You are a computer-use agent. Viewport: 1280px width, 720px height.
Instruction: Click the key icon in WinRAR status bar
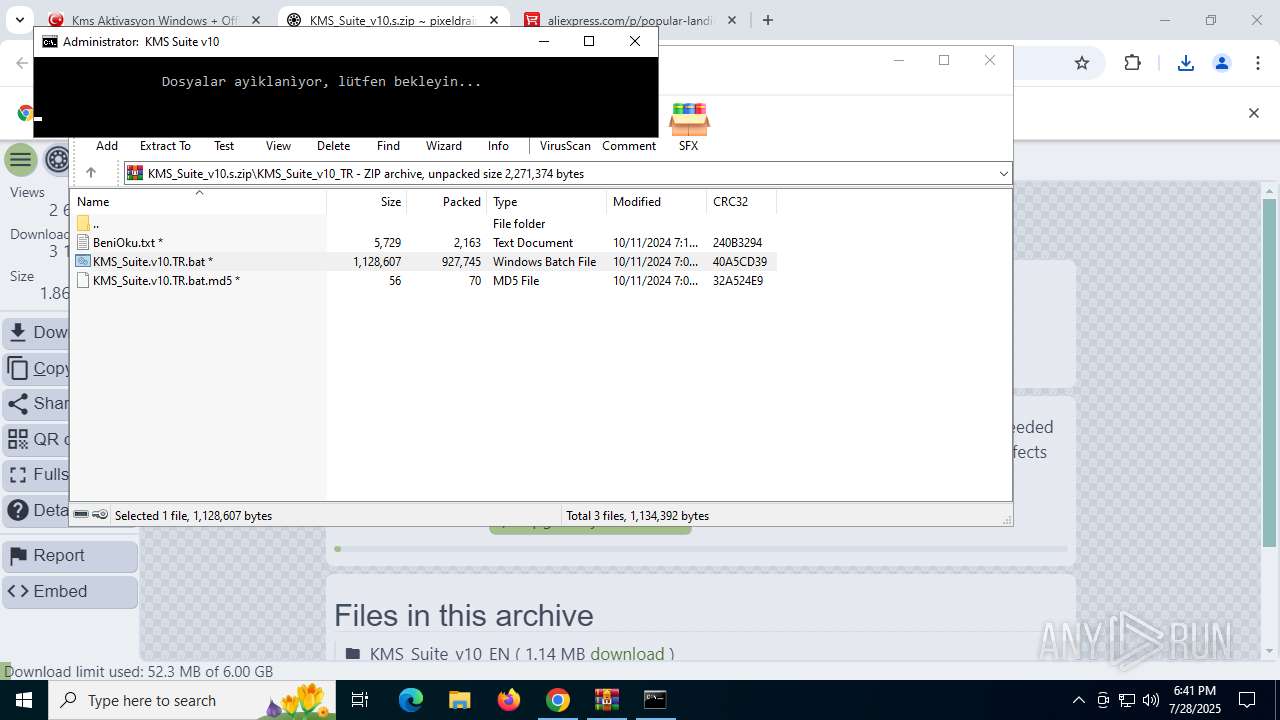(100, 515)
